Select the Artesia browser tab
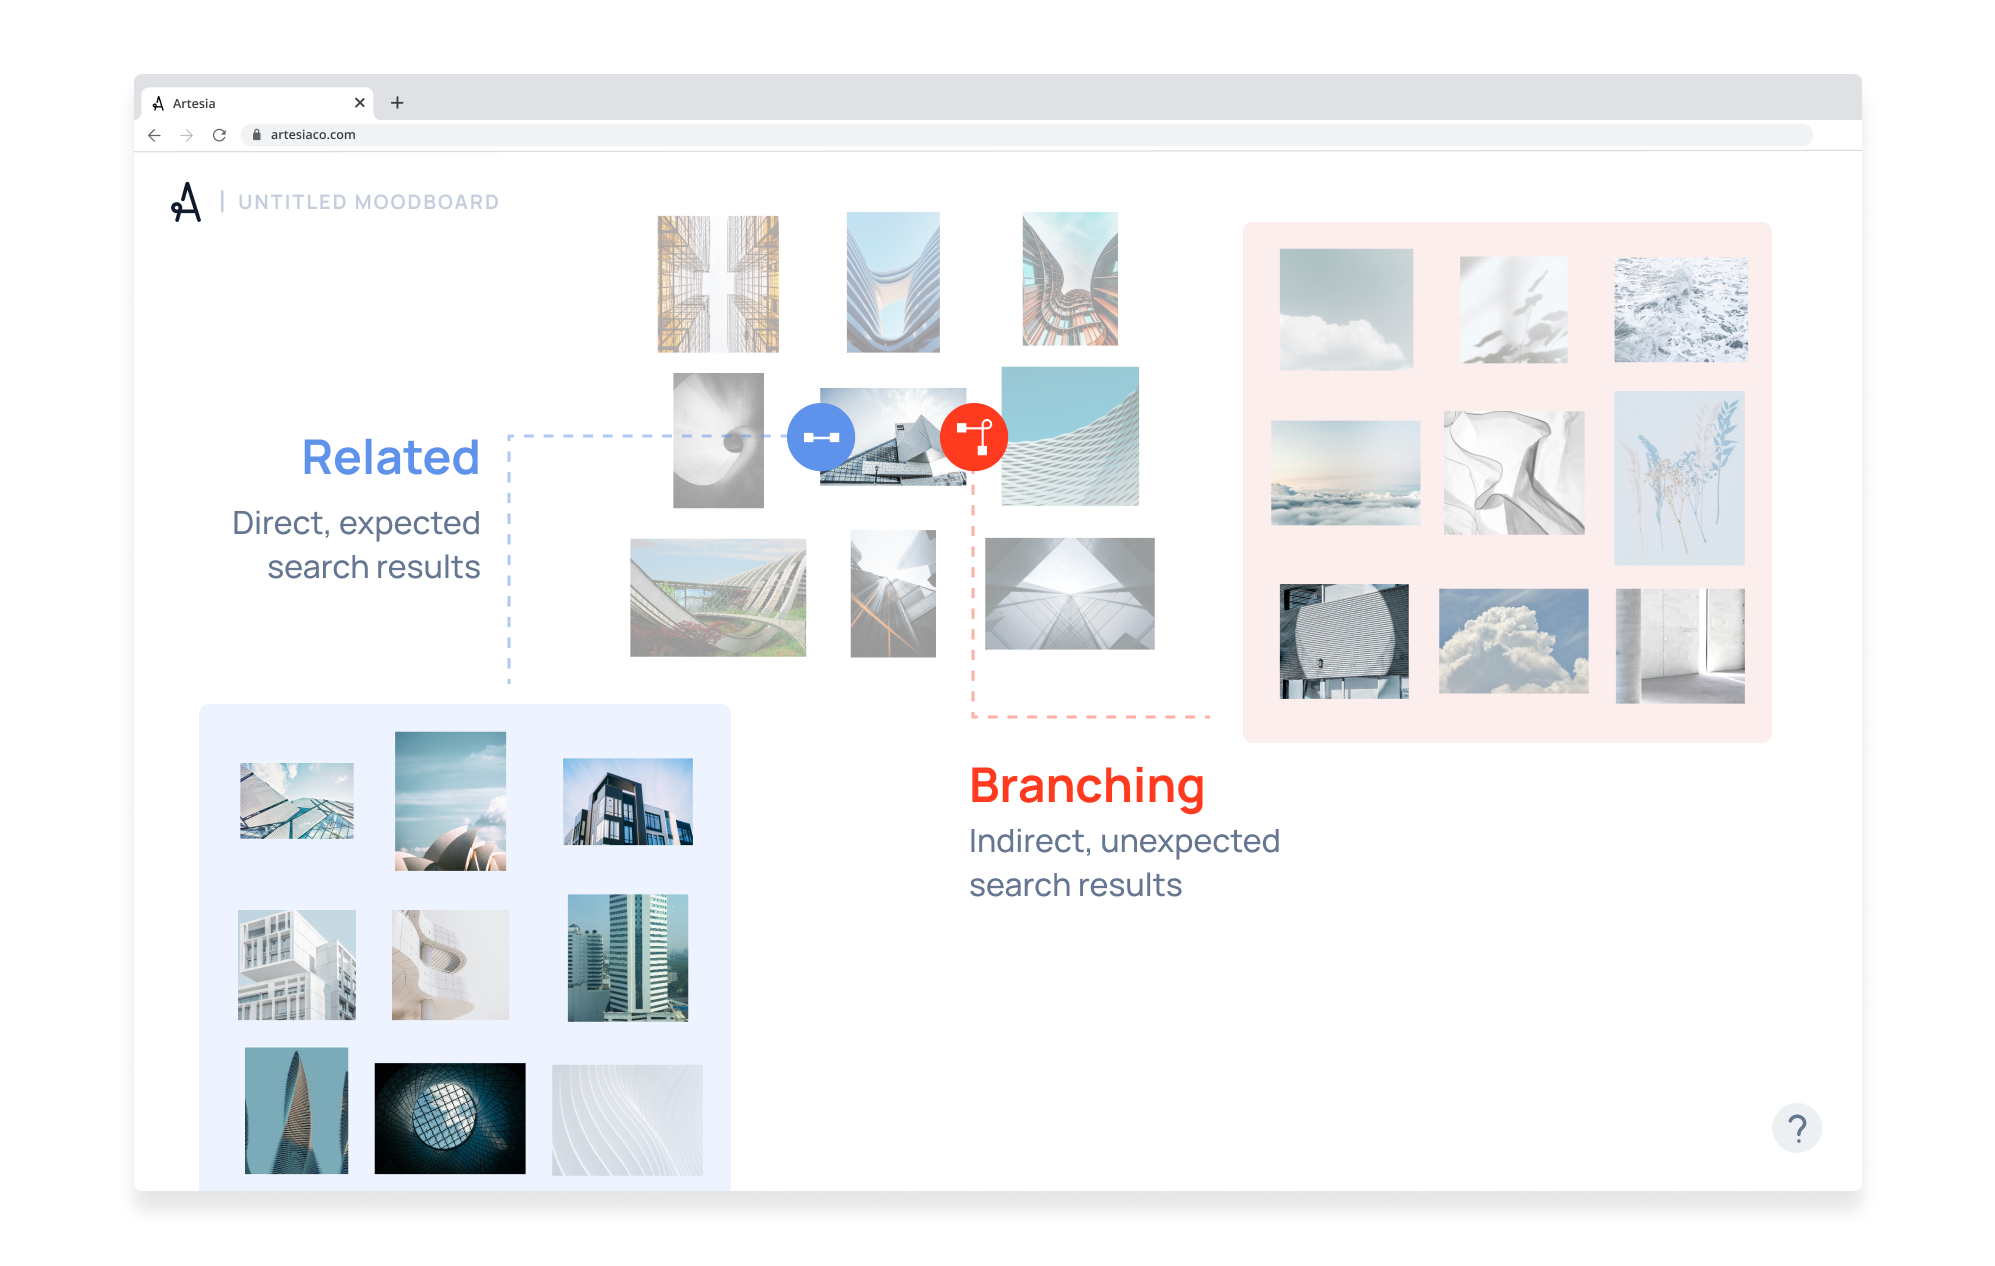1995x1266 pixels. pyautogui.click(x=258, y=103)
